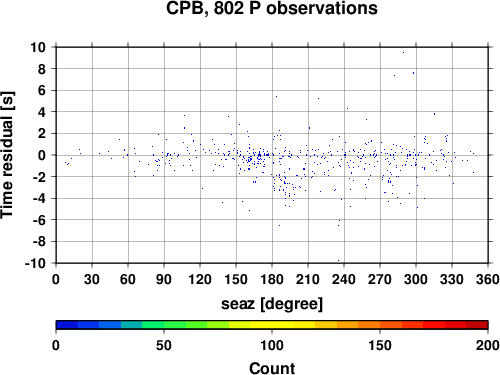Select the dark blue end of the colorbar
This screenshot has width=500, height=375.
(67, 325)
